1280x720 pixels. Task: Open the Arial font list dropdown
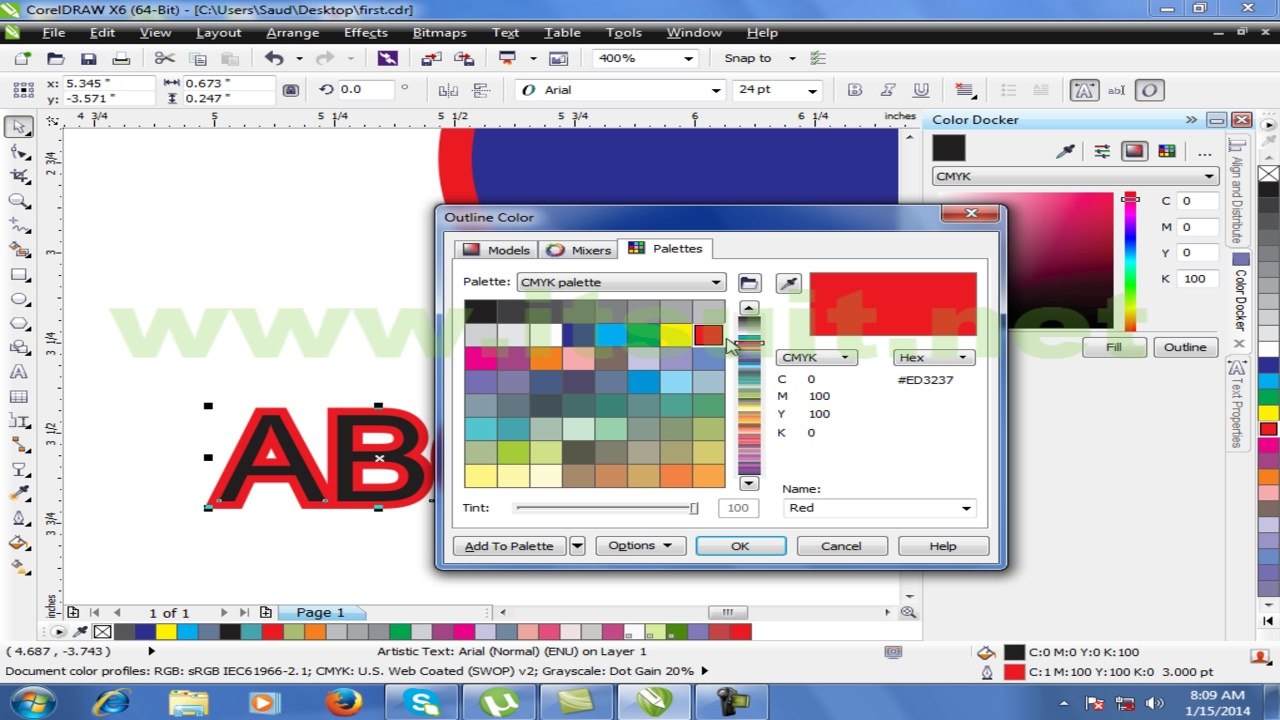click(716, 90)
